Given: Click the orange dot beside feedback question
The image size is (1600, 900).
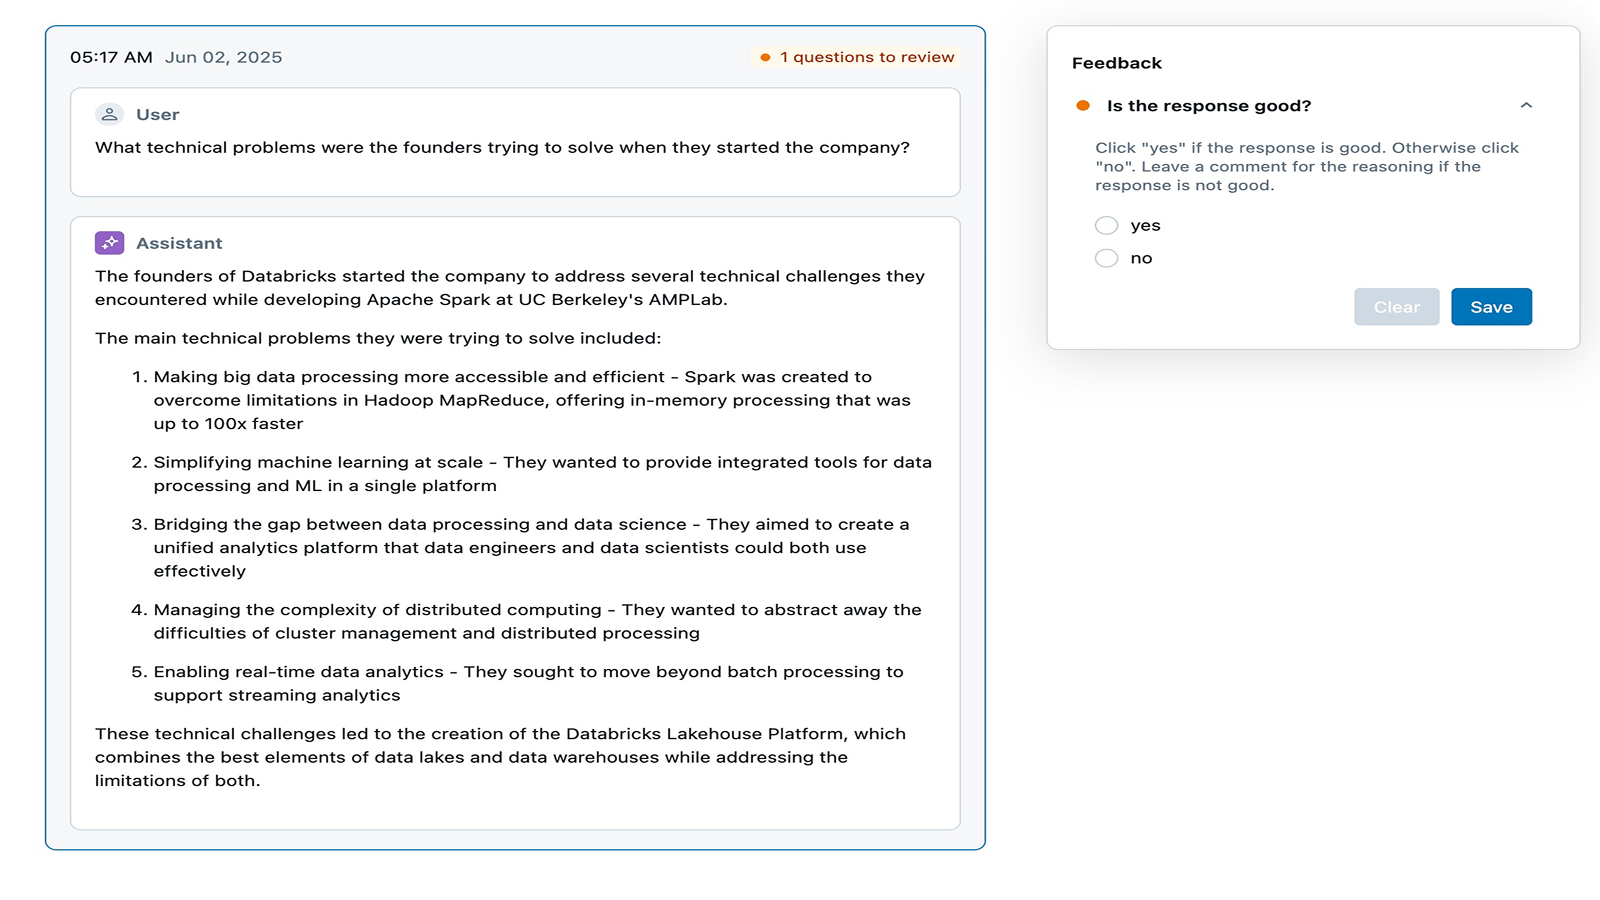Looking at the screenshot, I should coord(1085,103).
